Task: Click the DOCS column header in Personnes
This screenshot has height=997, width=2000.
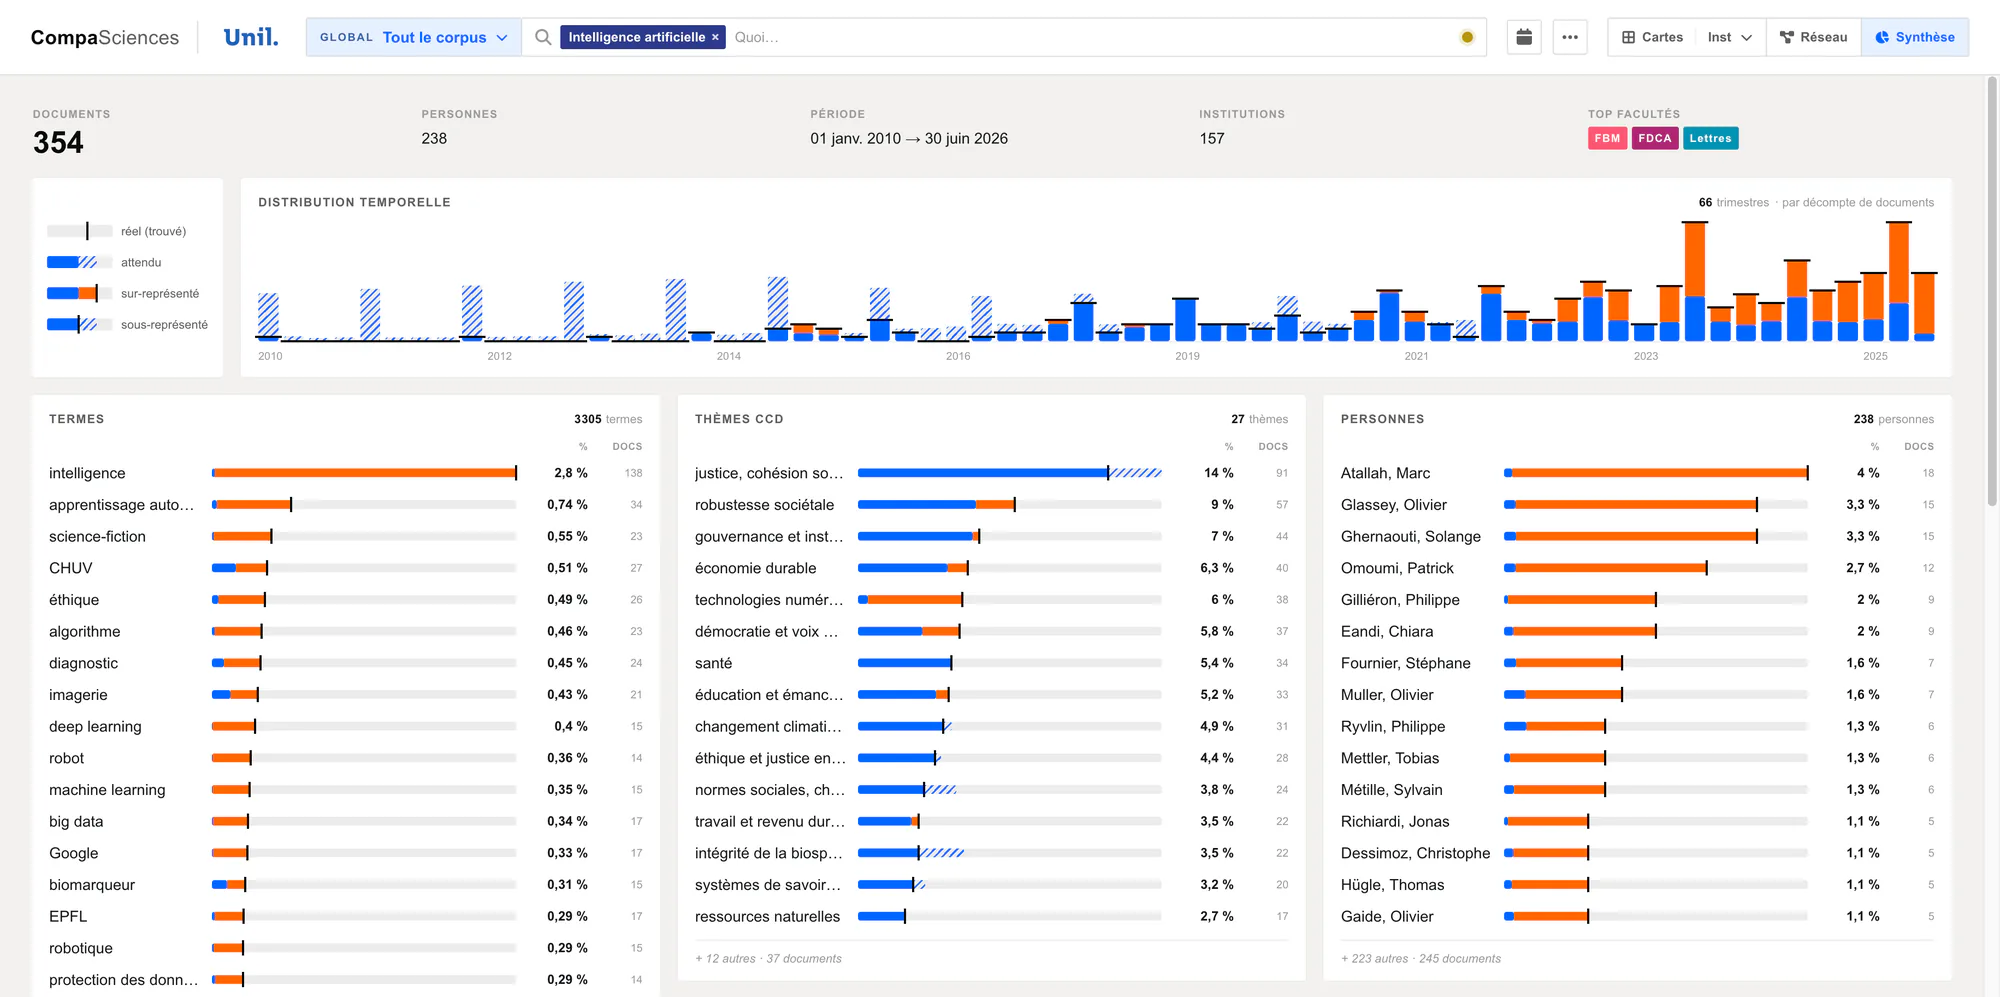Action: (1918, 446)
